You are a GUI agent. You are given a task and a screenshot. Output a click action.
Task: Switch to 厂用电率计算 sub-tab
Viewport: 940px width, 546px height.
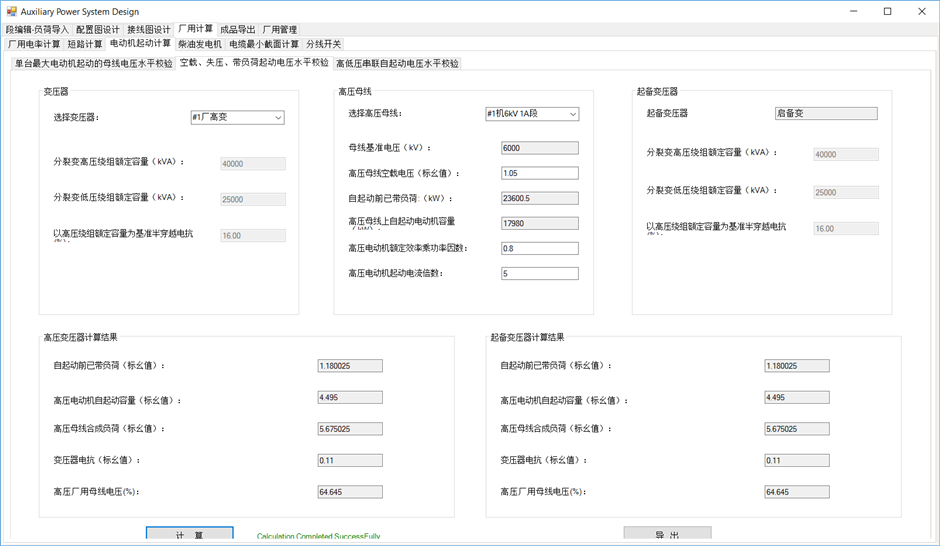click(34, 44)
